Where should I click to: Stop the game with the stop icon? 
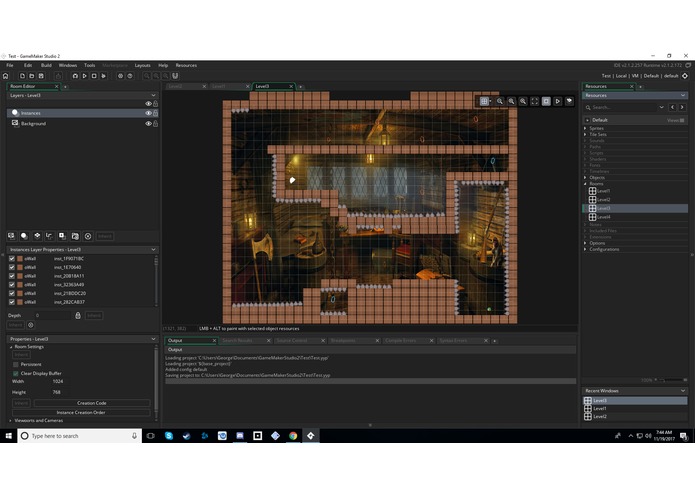94,76
